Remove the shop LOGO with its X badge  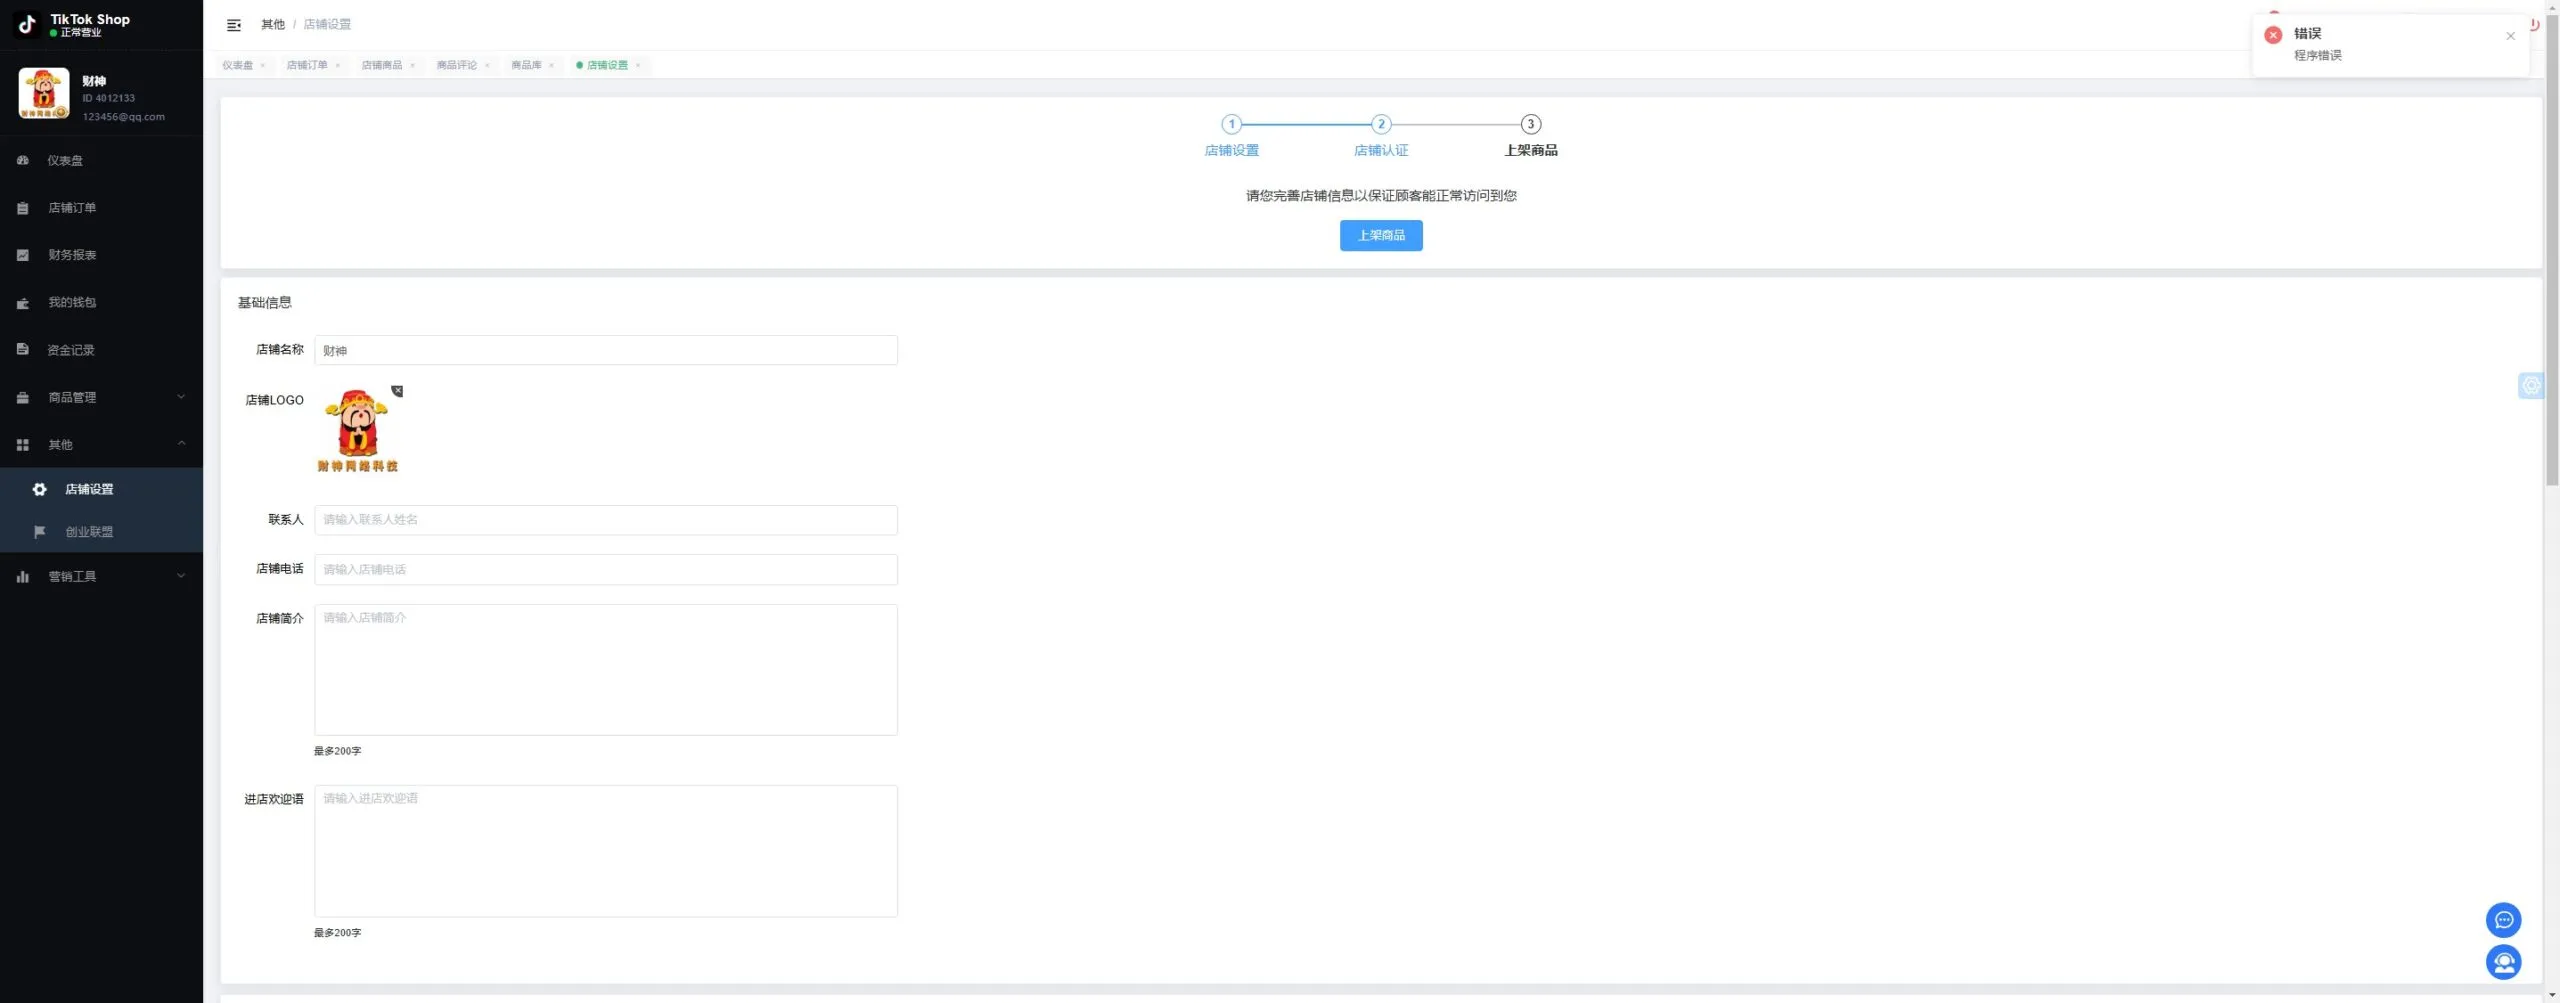click(397, 391)
